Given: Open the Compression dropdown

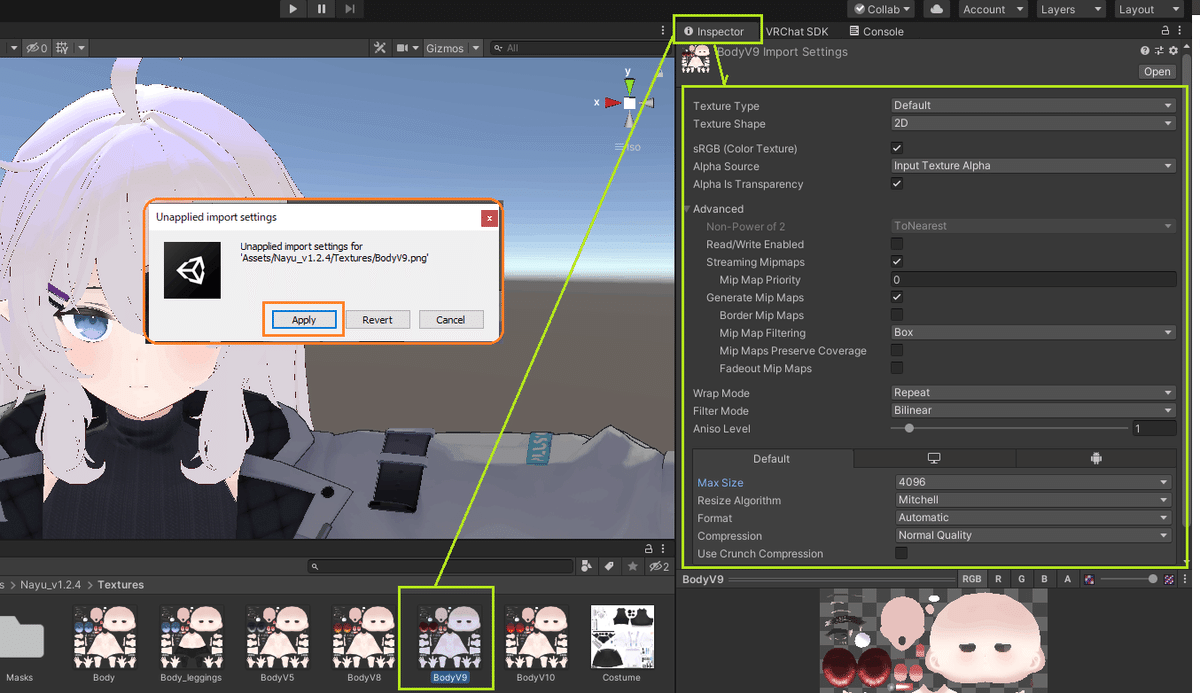Looking at the screenshot, I should [1033, 535].
